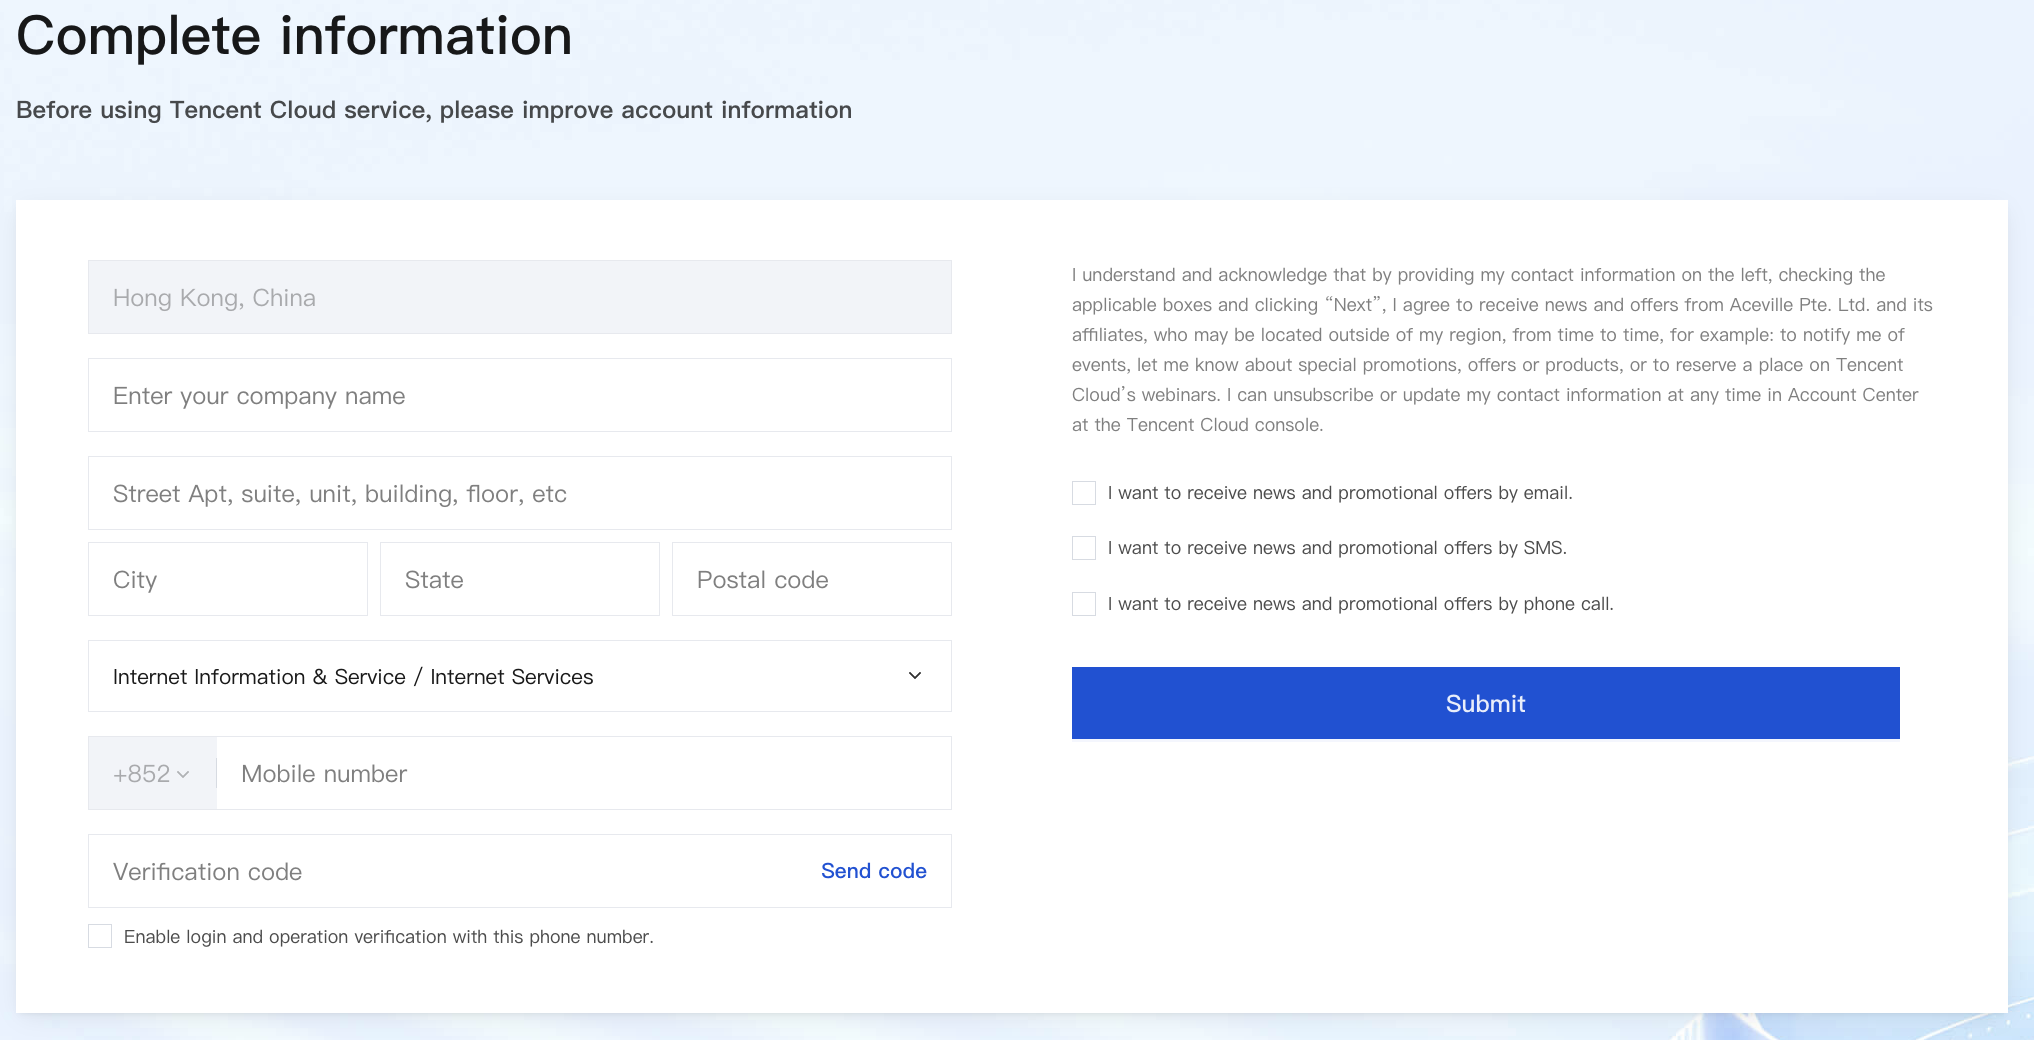Enable email news and promotional offers checkbox
Screen dimensions: 2034x1040
[1084, 493]
